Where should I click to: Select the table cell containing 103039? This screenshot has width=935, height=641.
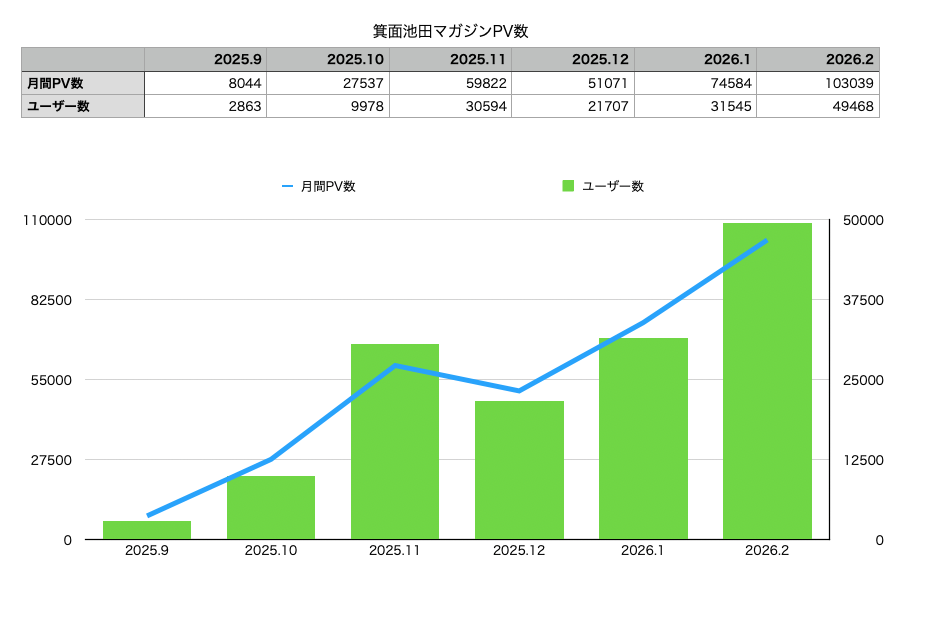818,83
